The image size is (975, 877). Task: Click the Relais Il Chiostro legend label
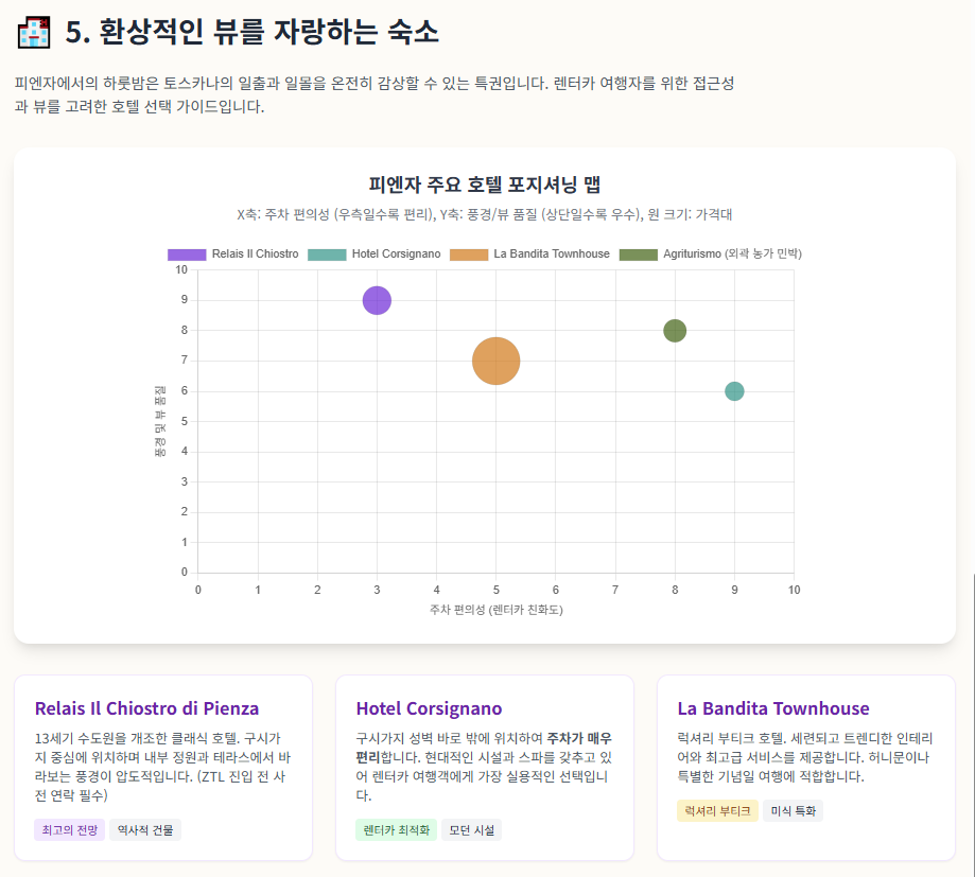(x=255, y=254)
